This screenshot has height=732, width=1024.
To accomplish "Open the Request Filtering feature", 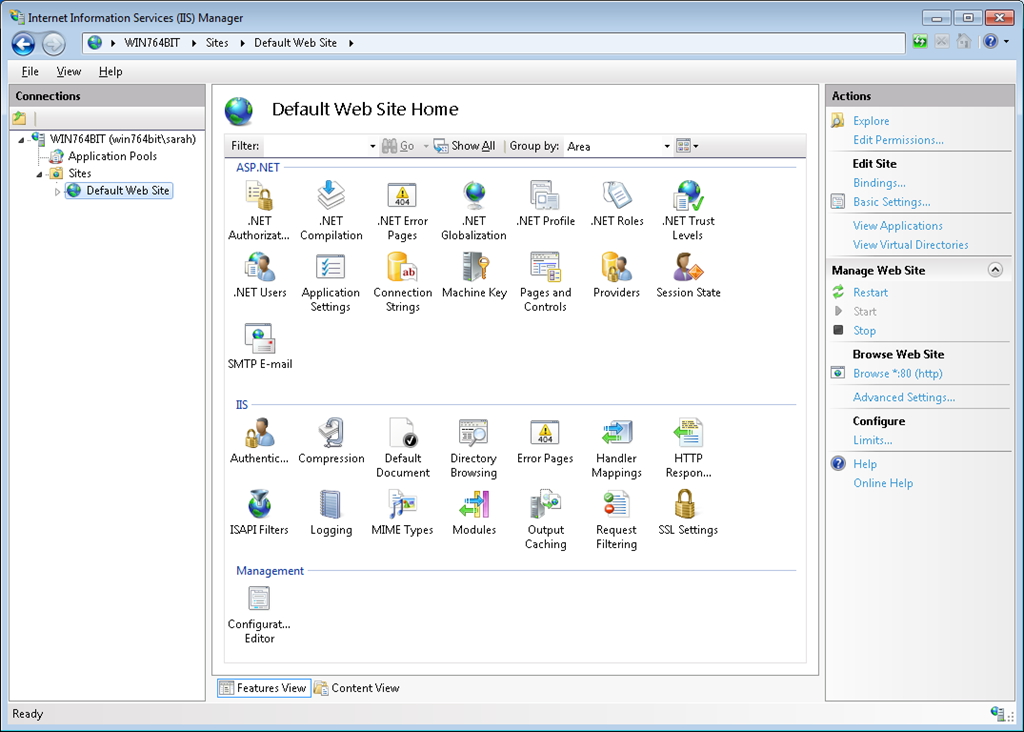I will click(x=616, y=519).
